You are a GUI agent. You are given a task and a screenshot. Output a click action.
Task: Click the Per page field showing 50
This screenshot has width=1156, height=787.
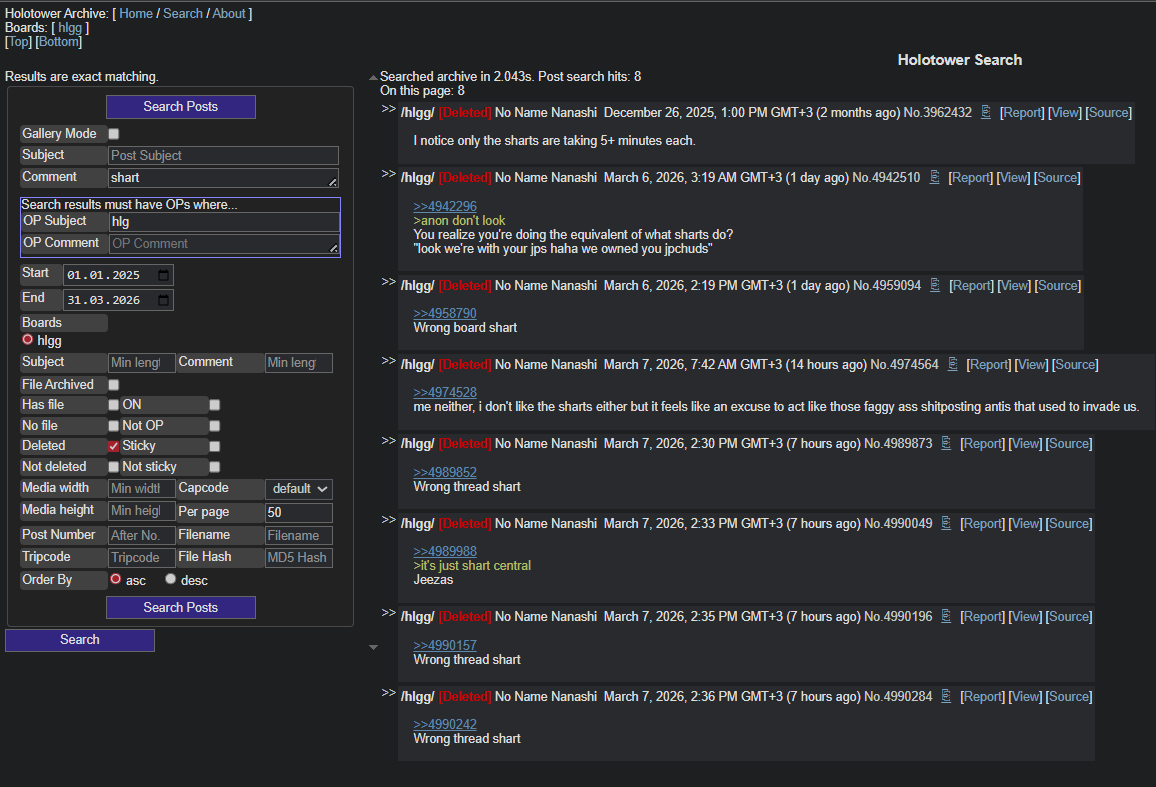299,513
